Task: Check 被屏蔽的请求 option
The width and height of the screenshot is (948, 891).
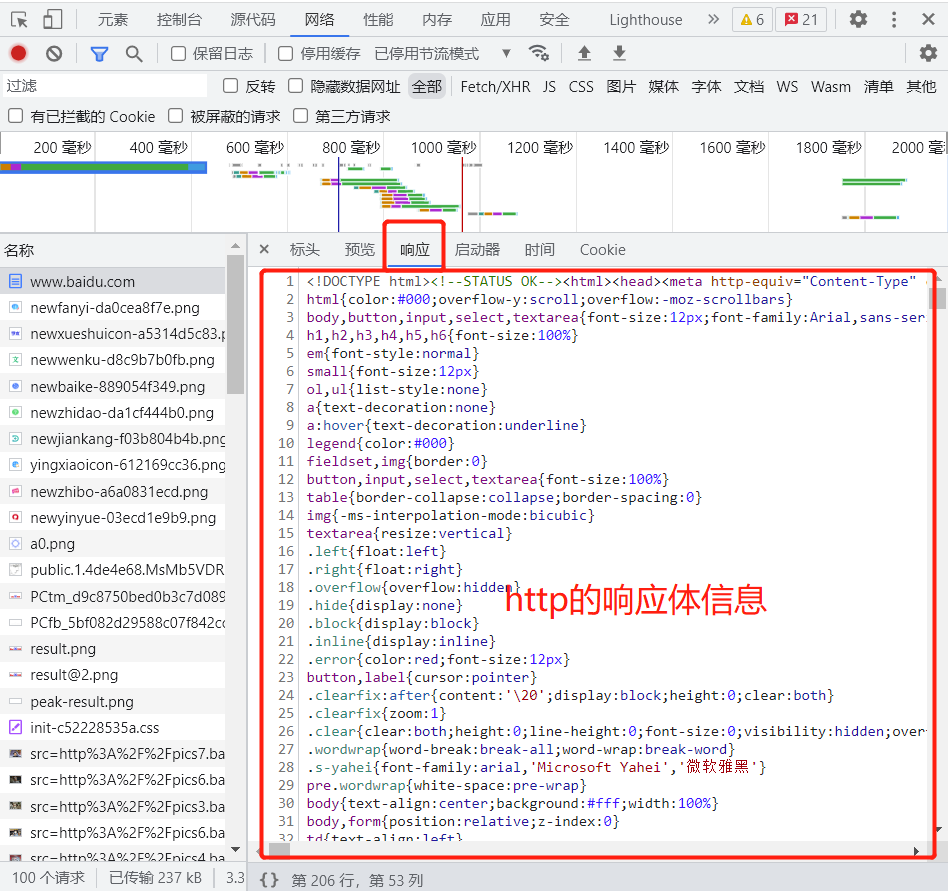Action: click(175, 115)
